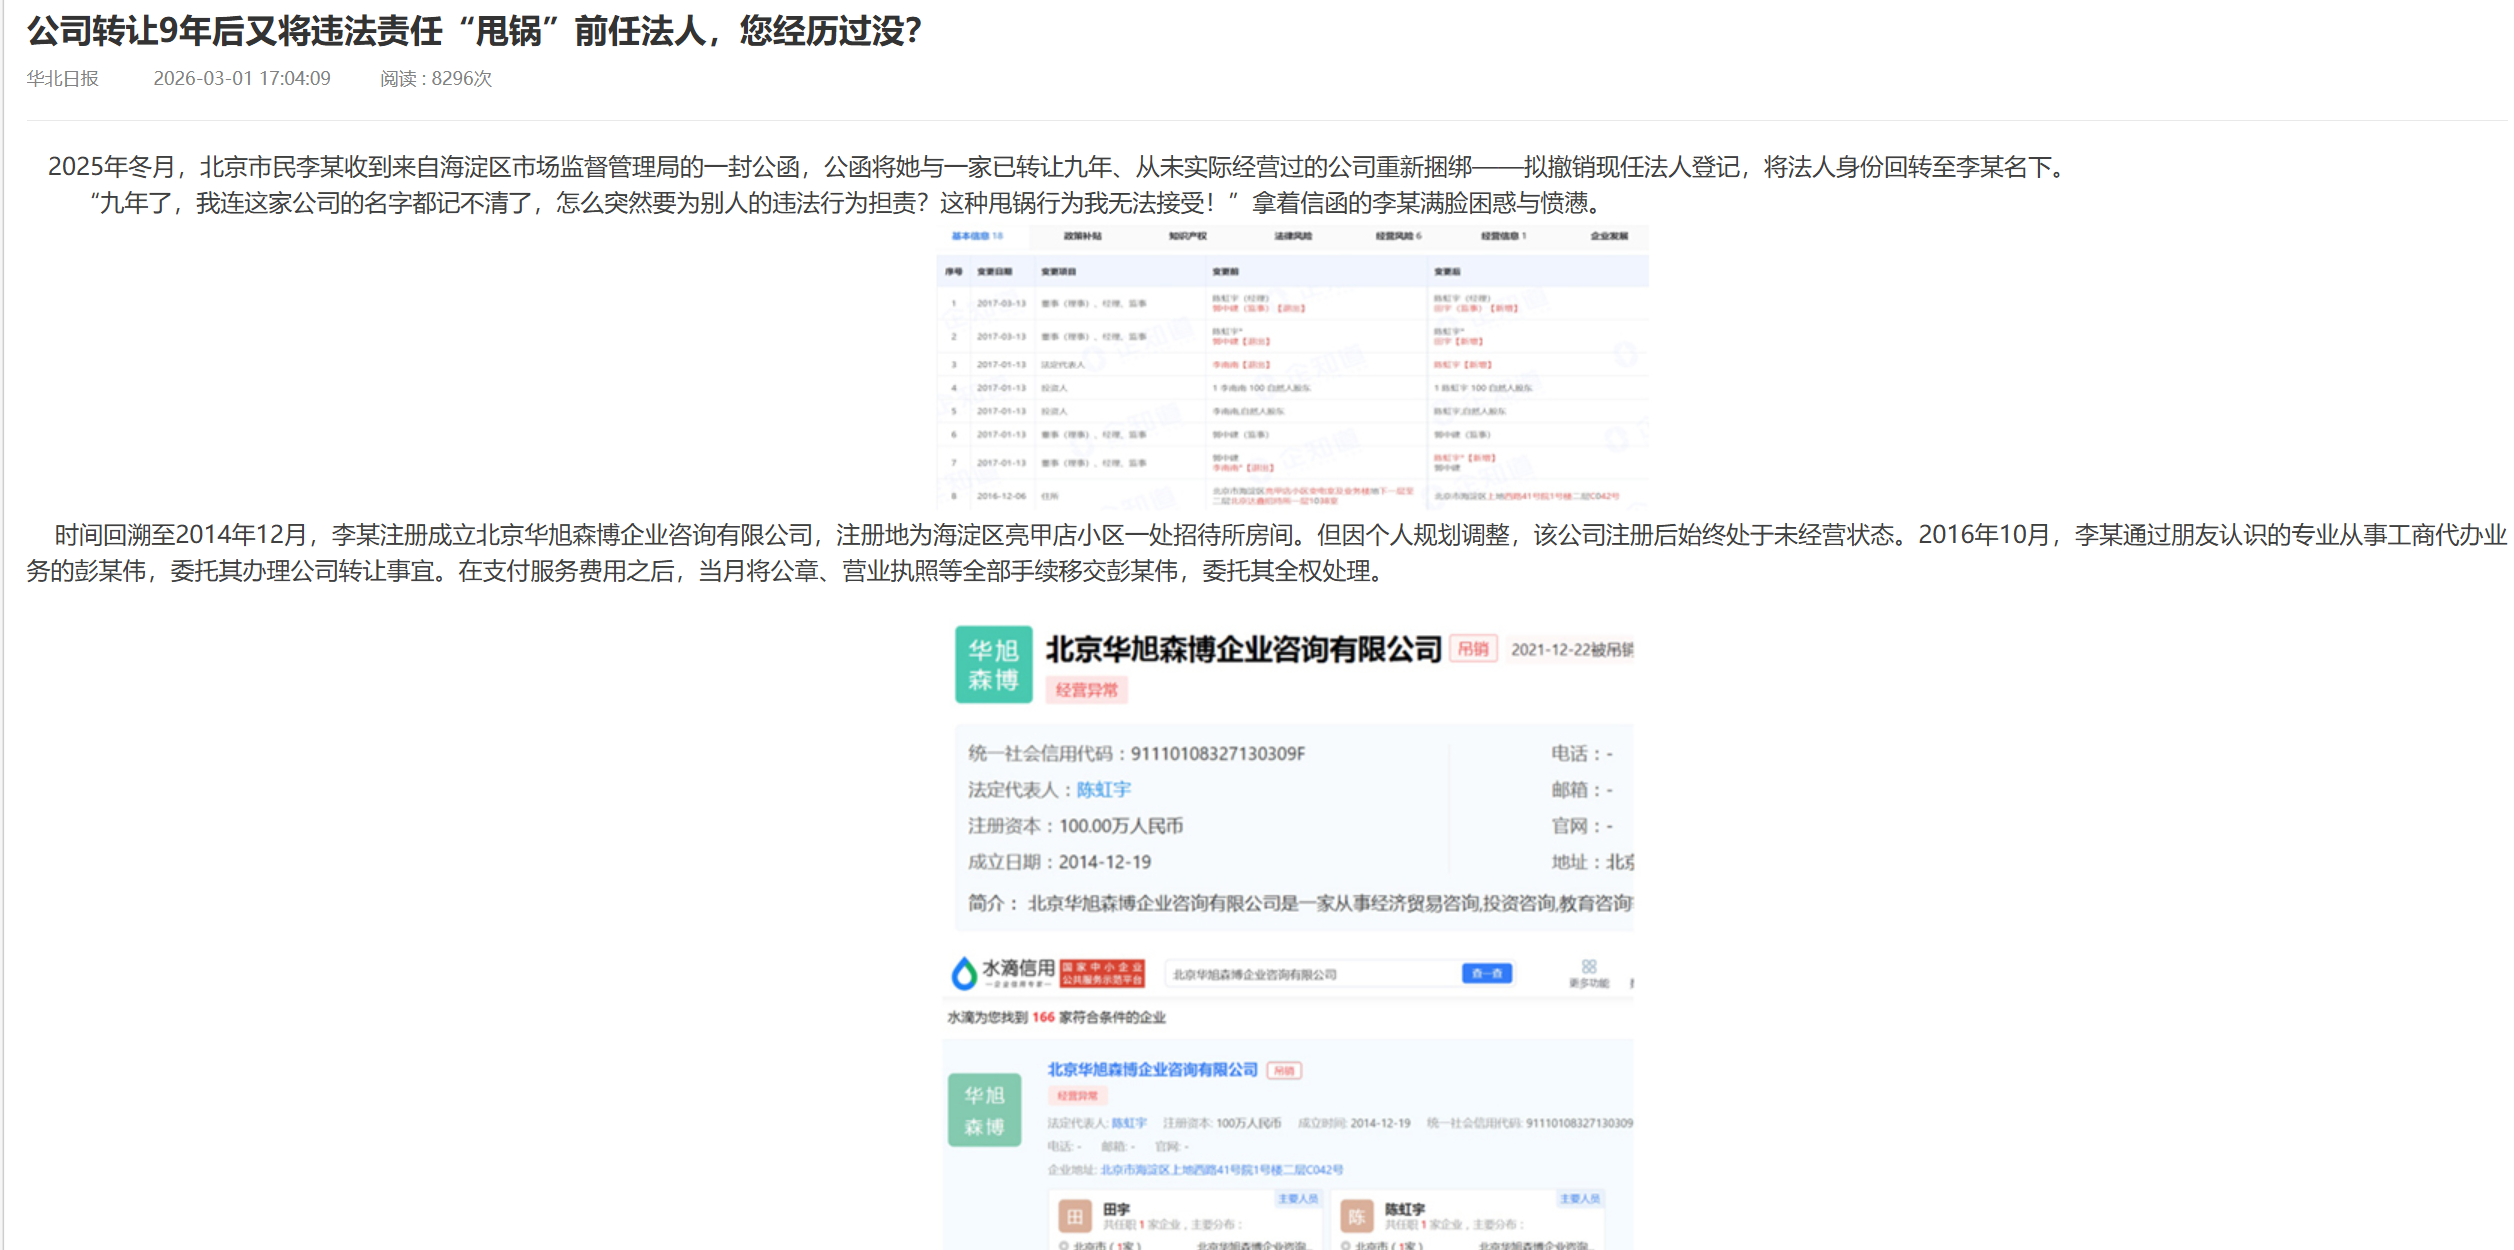Select the 法律风险 tab
Viewport: 2514px width, 1250px height.
(x=1292, y=236)
